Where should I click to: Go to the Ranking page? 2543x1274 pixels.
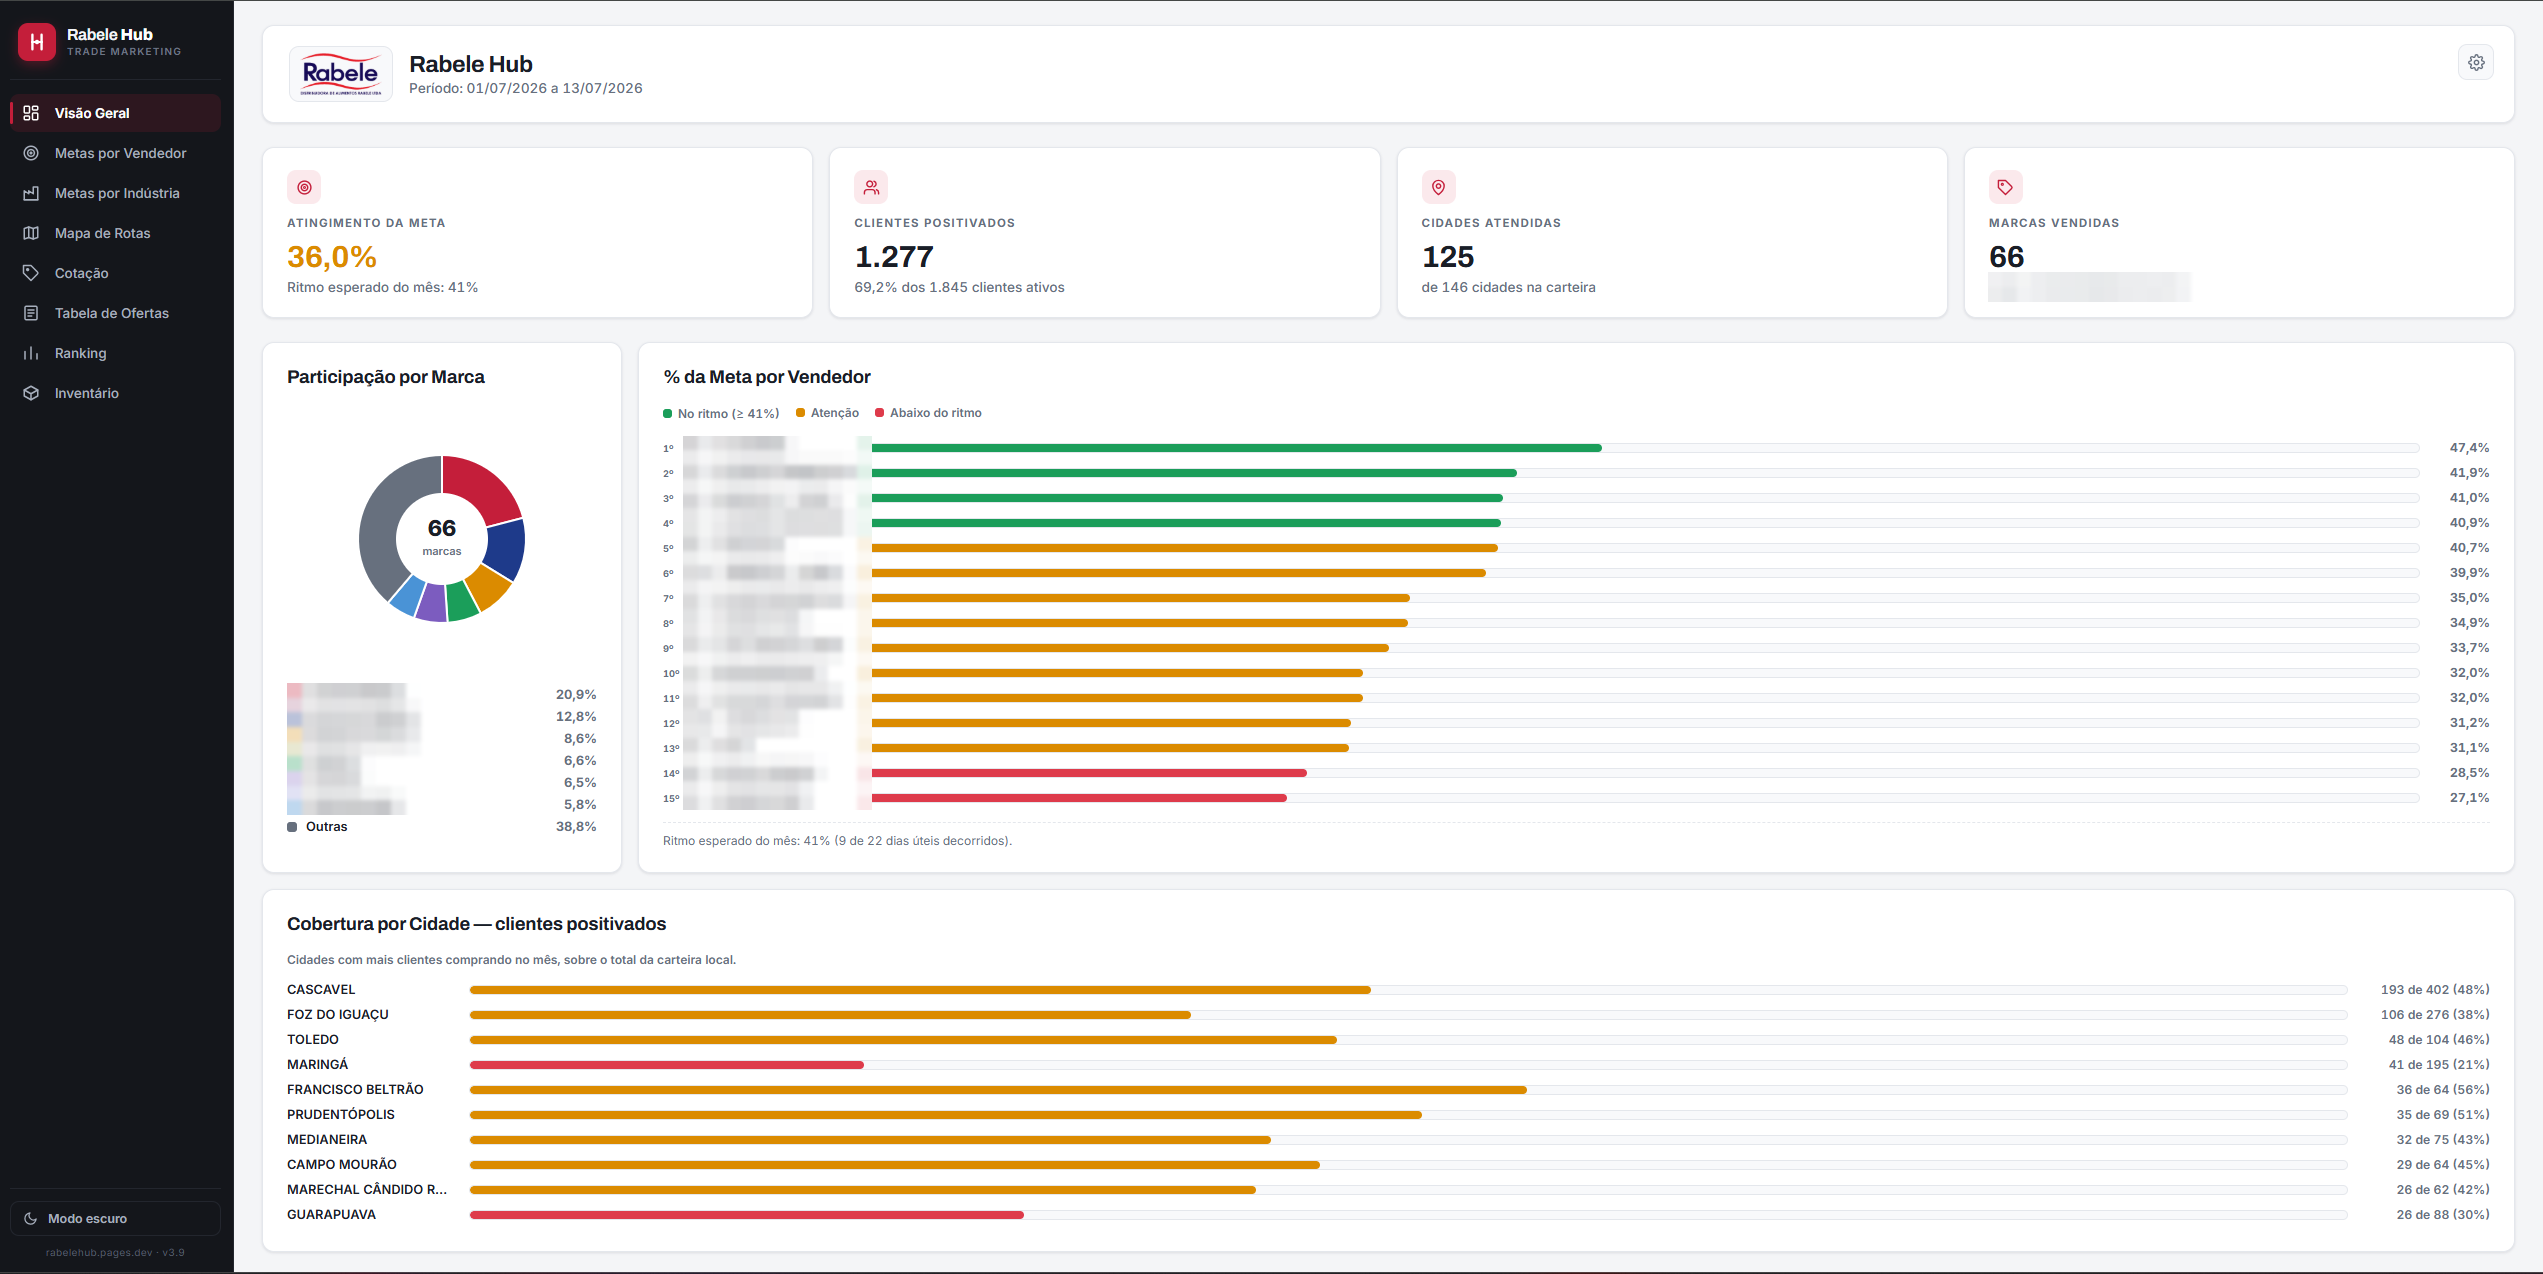pos(115,353)
